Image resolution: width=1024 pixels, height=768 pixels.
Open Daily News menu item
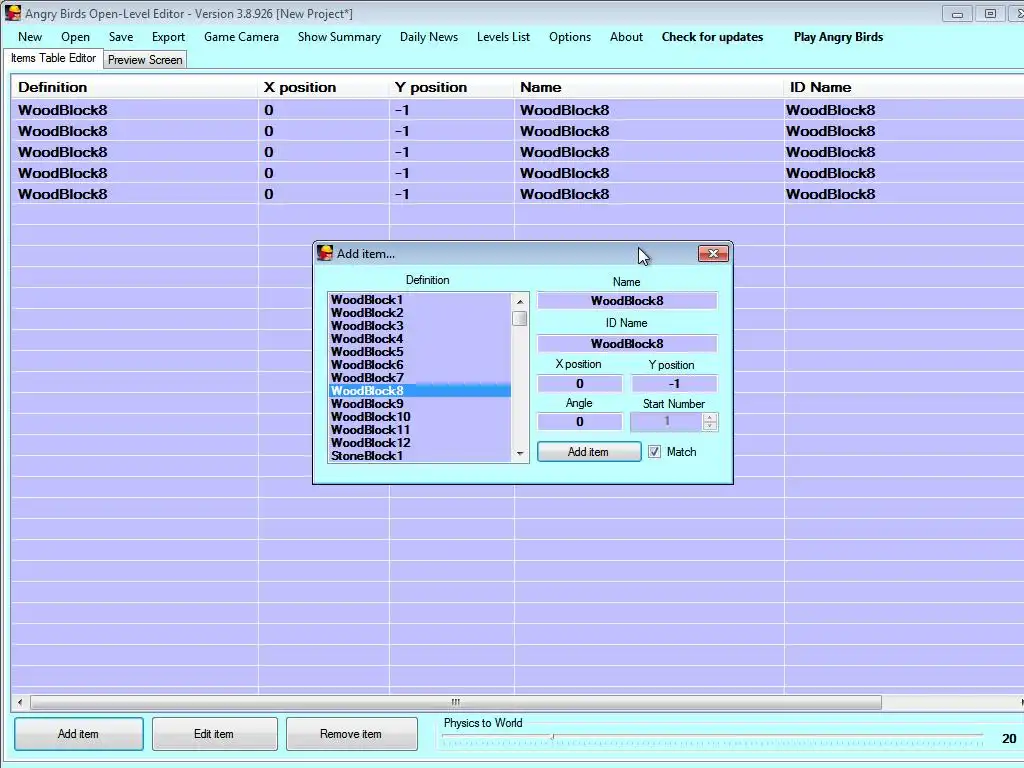pyautogui.click(x=428, y=37)
